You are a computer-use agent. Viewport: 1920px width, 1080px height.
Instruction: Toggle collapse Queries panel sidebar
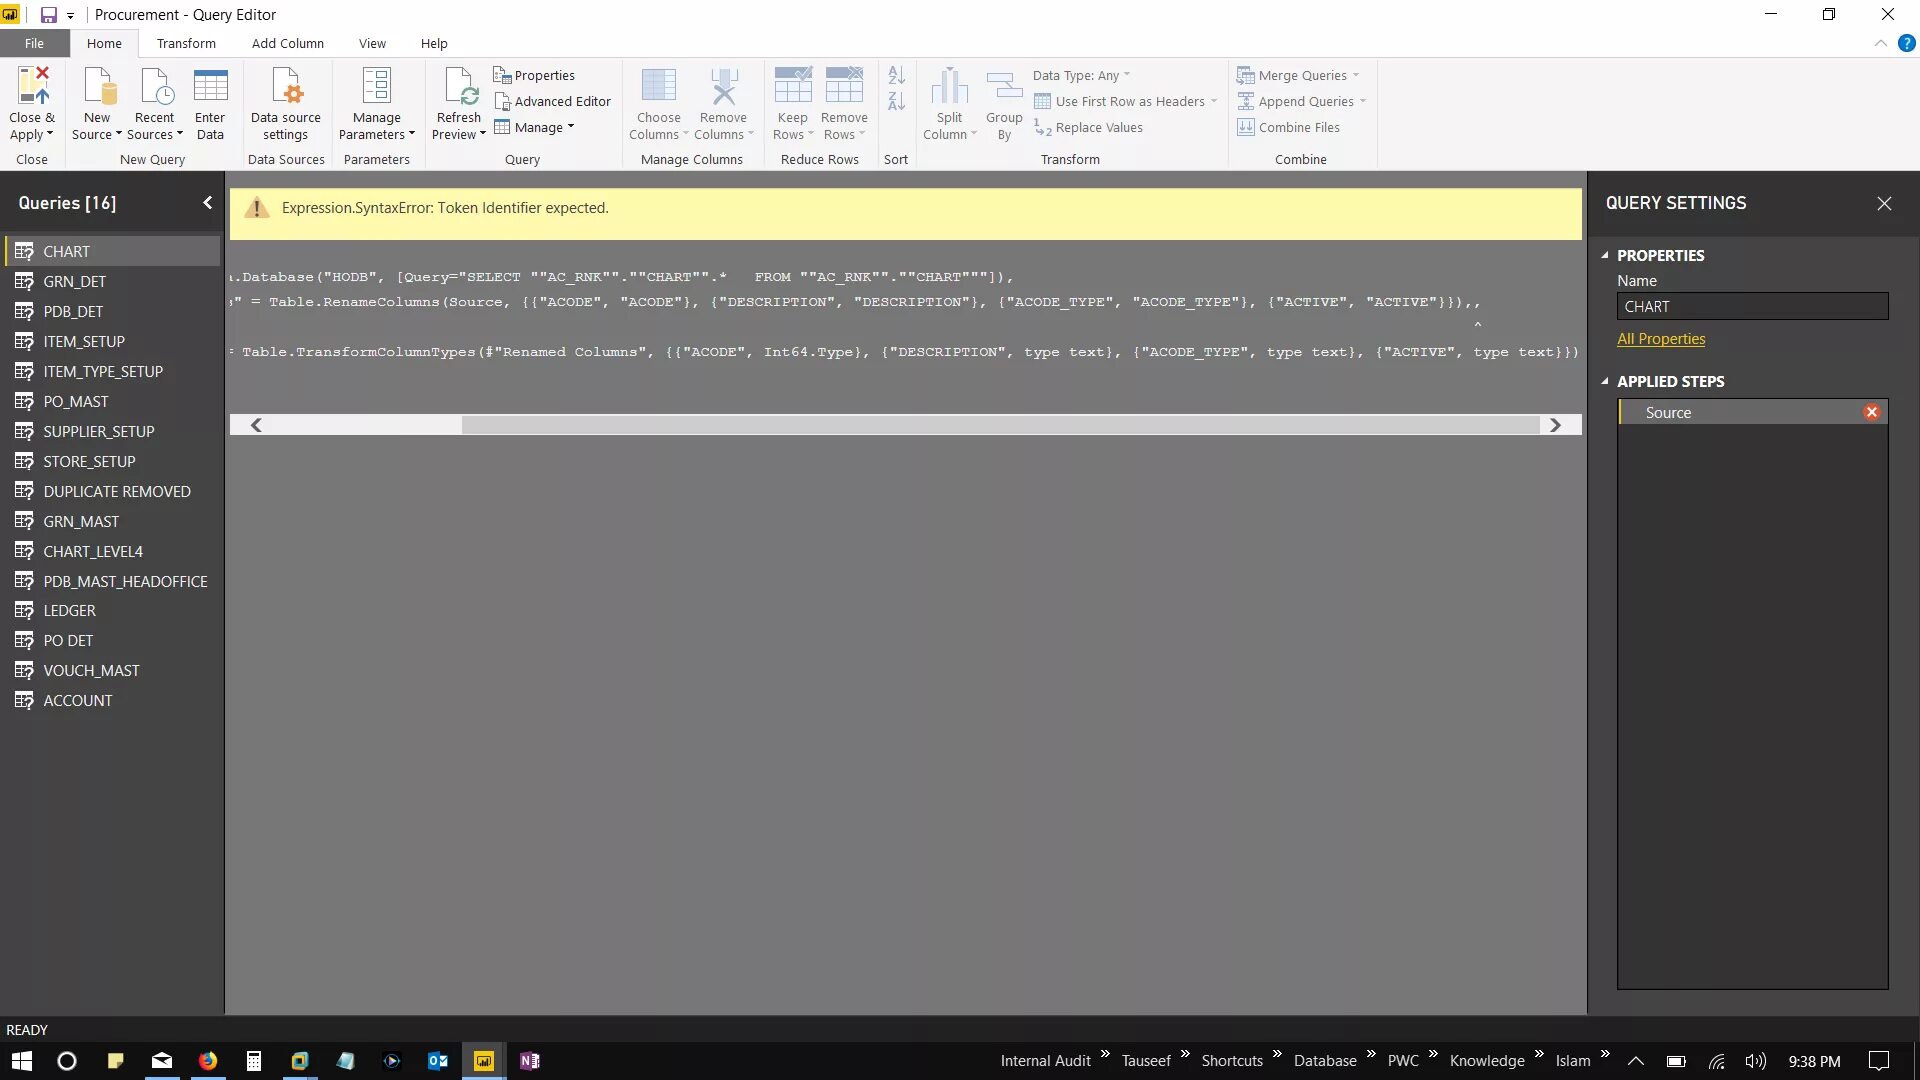coord(207,202)
